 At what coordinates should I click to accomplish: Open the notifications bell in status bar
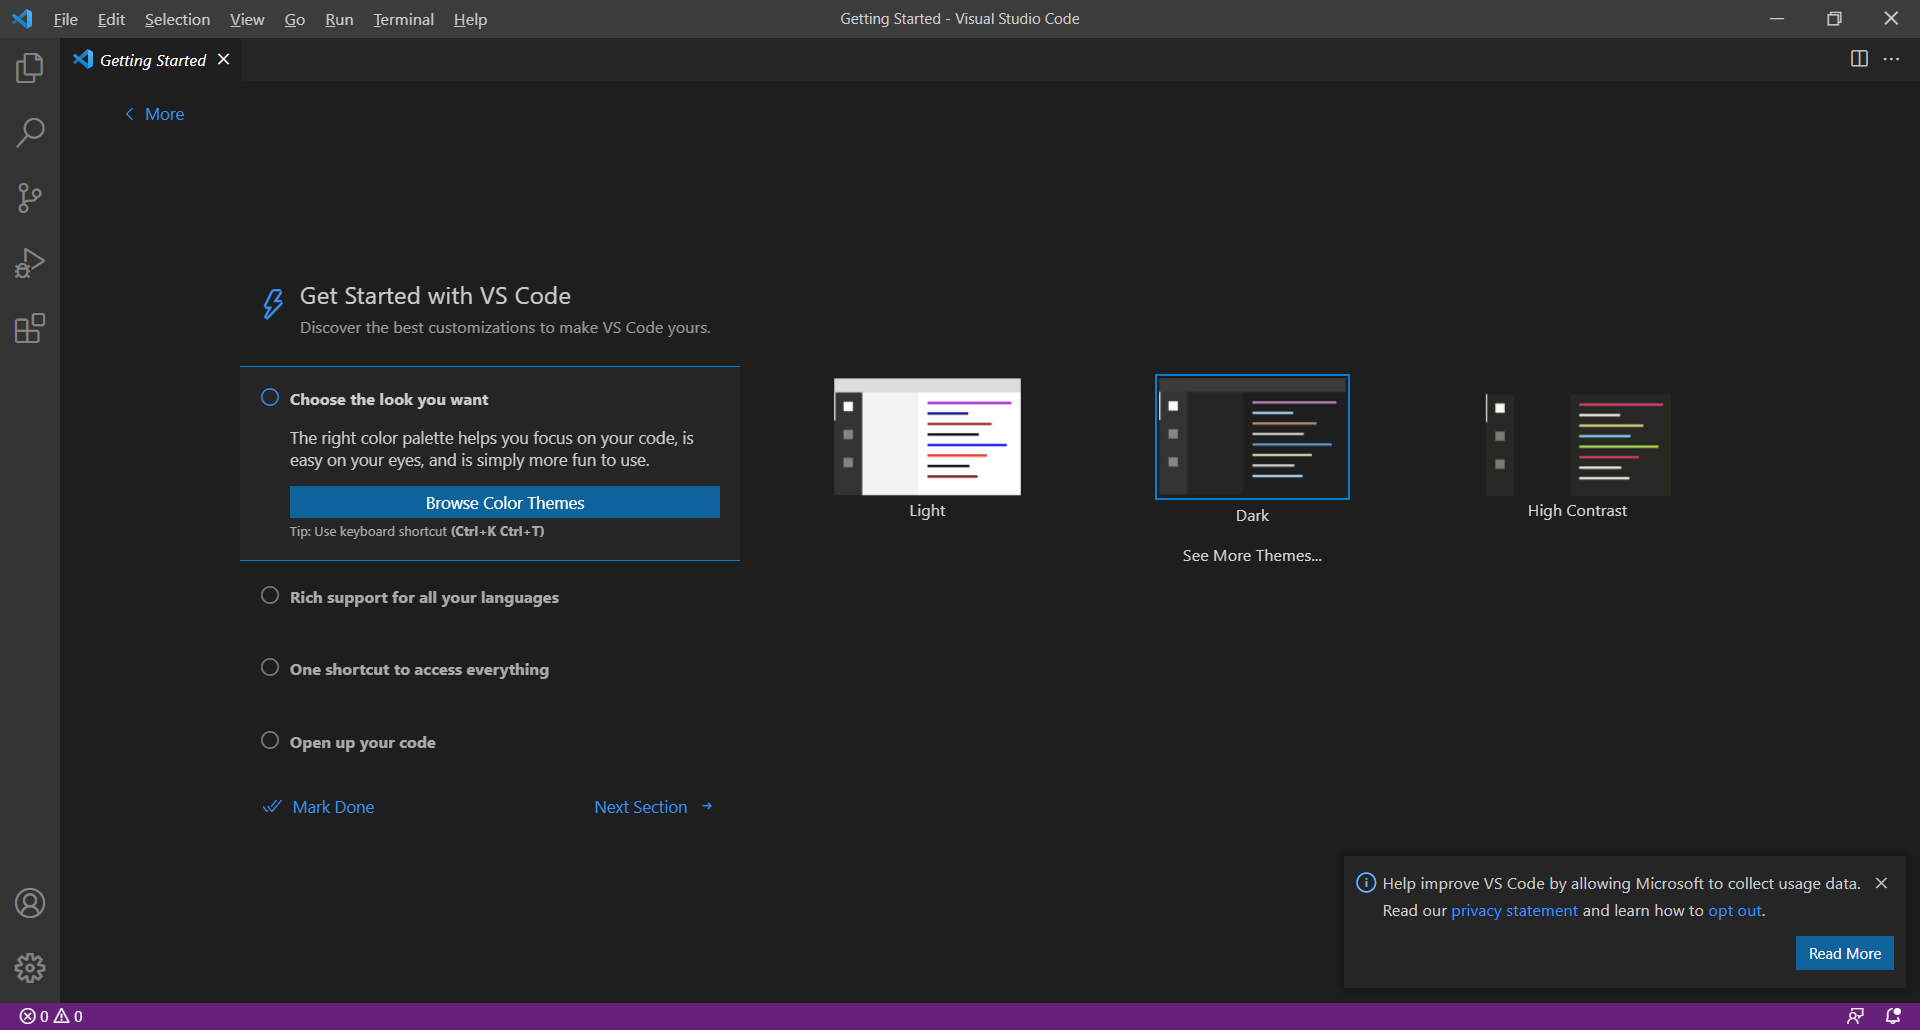click(x=1893, y=1016)
